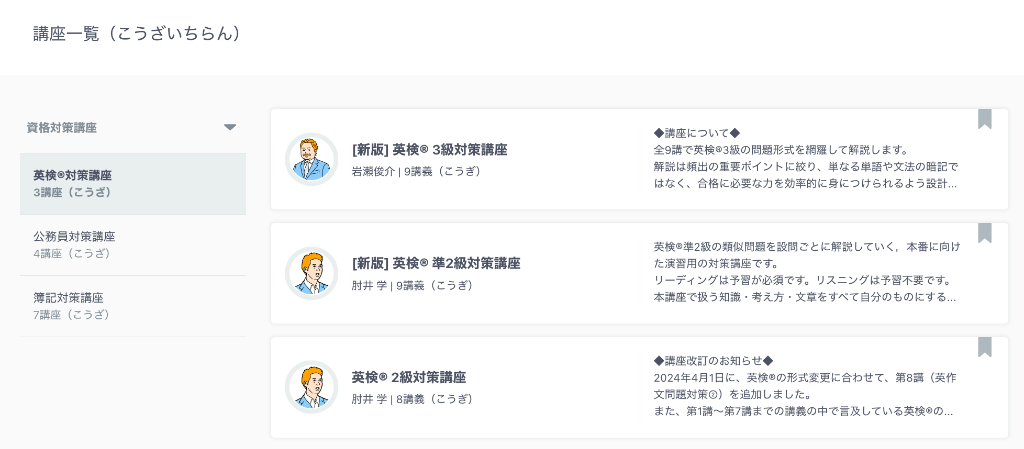The width and height of the screenshot is (1024, 449).
Task: Click instructor avatar of 英検 3級 course
Action: pyautogui.click(x=312, y=159)
